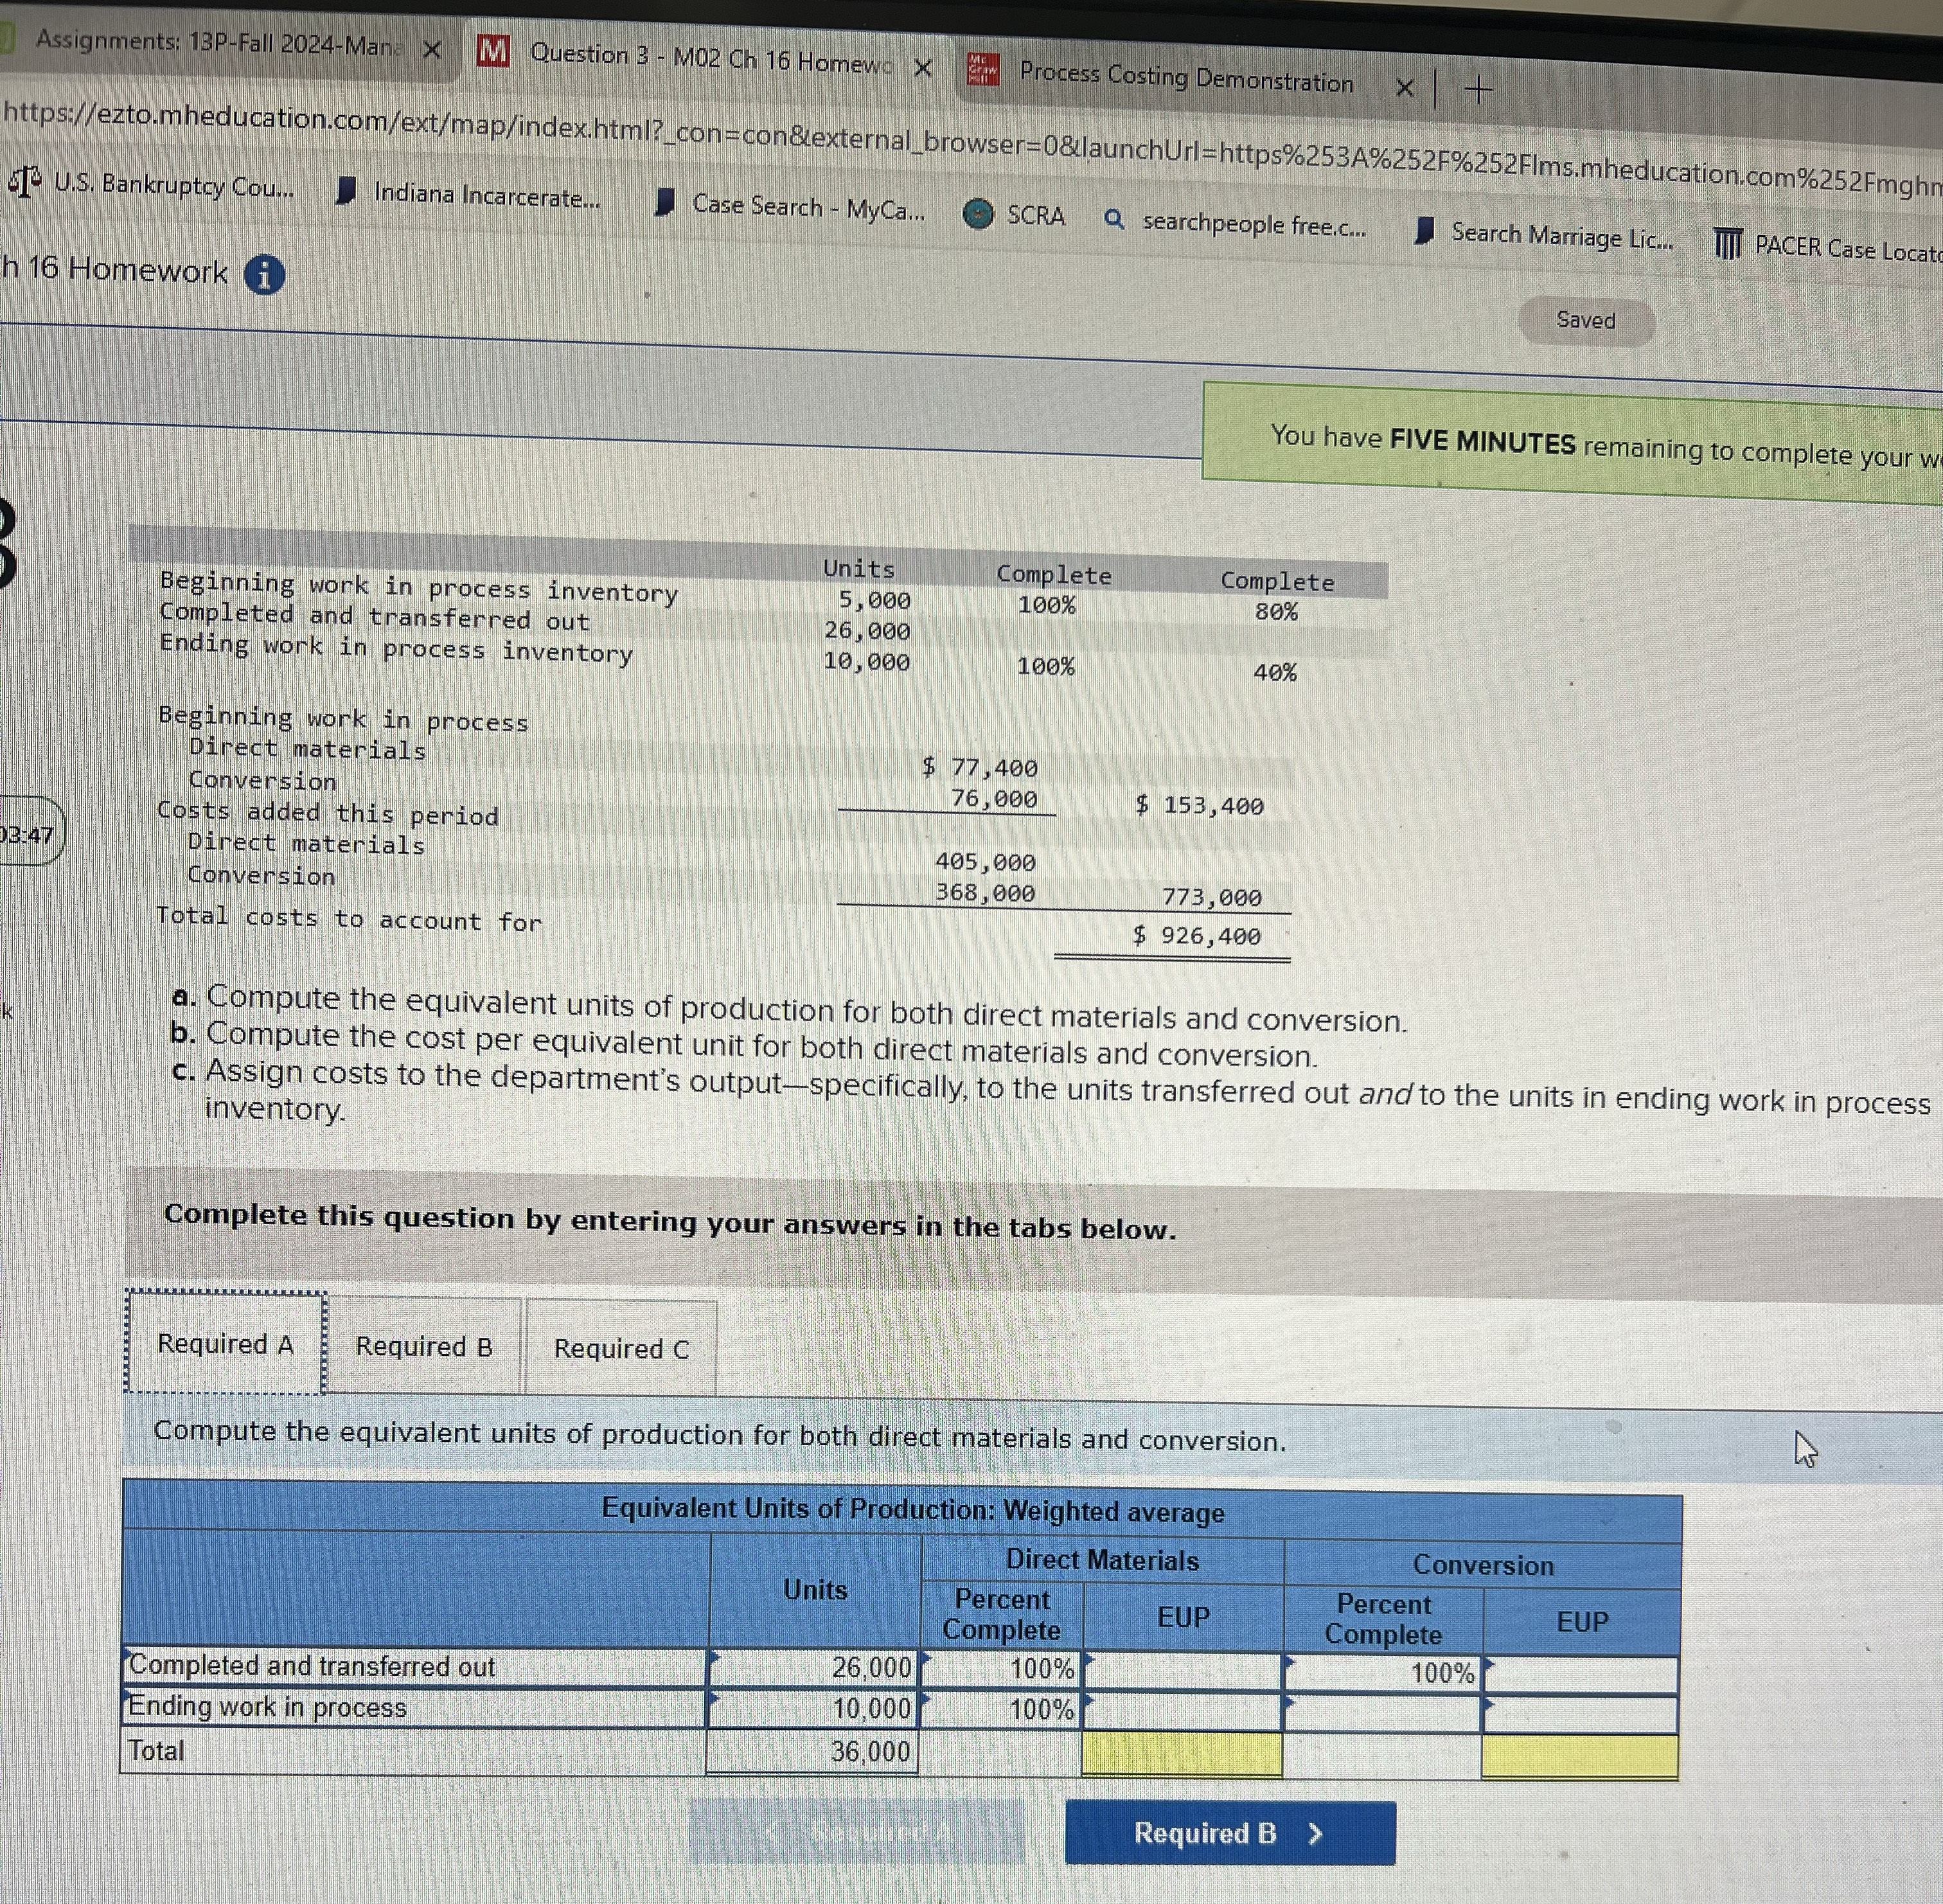The image size is (1943, 1904).
Task: Switch to Assignments 13P-Fall 2024 tab
Action: (x=215, y=44)
